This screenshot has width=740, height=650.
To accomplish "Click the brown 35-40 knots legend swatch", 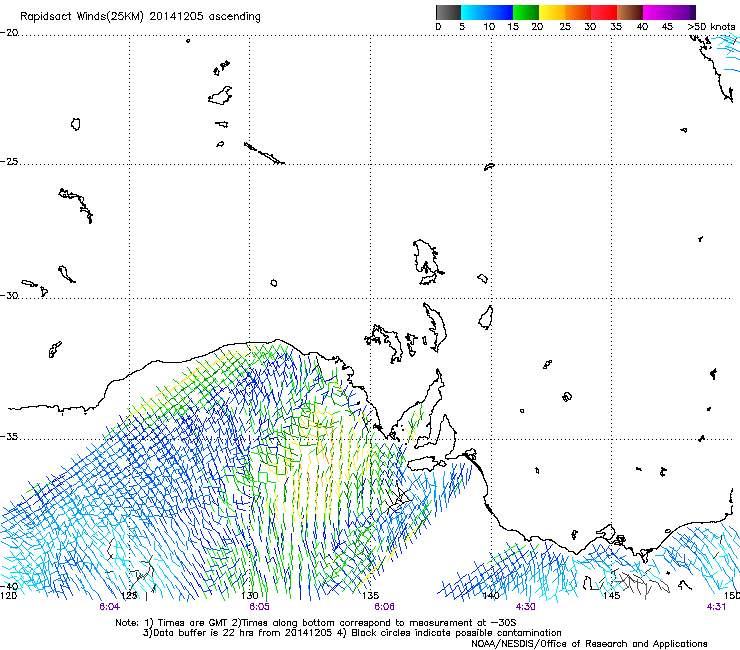I will click(630, 12).
